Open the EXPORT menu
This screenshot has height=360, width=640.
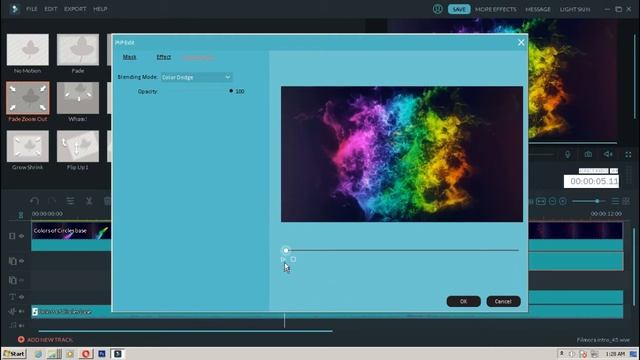(x=75, y=9)
